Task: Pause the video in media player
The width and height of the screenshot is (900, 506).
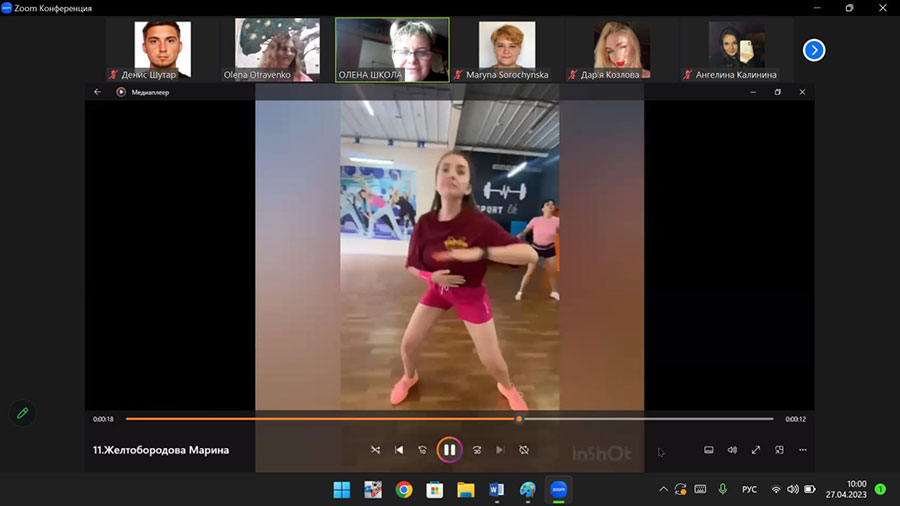Action: (449, 450)
